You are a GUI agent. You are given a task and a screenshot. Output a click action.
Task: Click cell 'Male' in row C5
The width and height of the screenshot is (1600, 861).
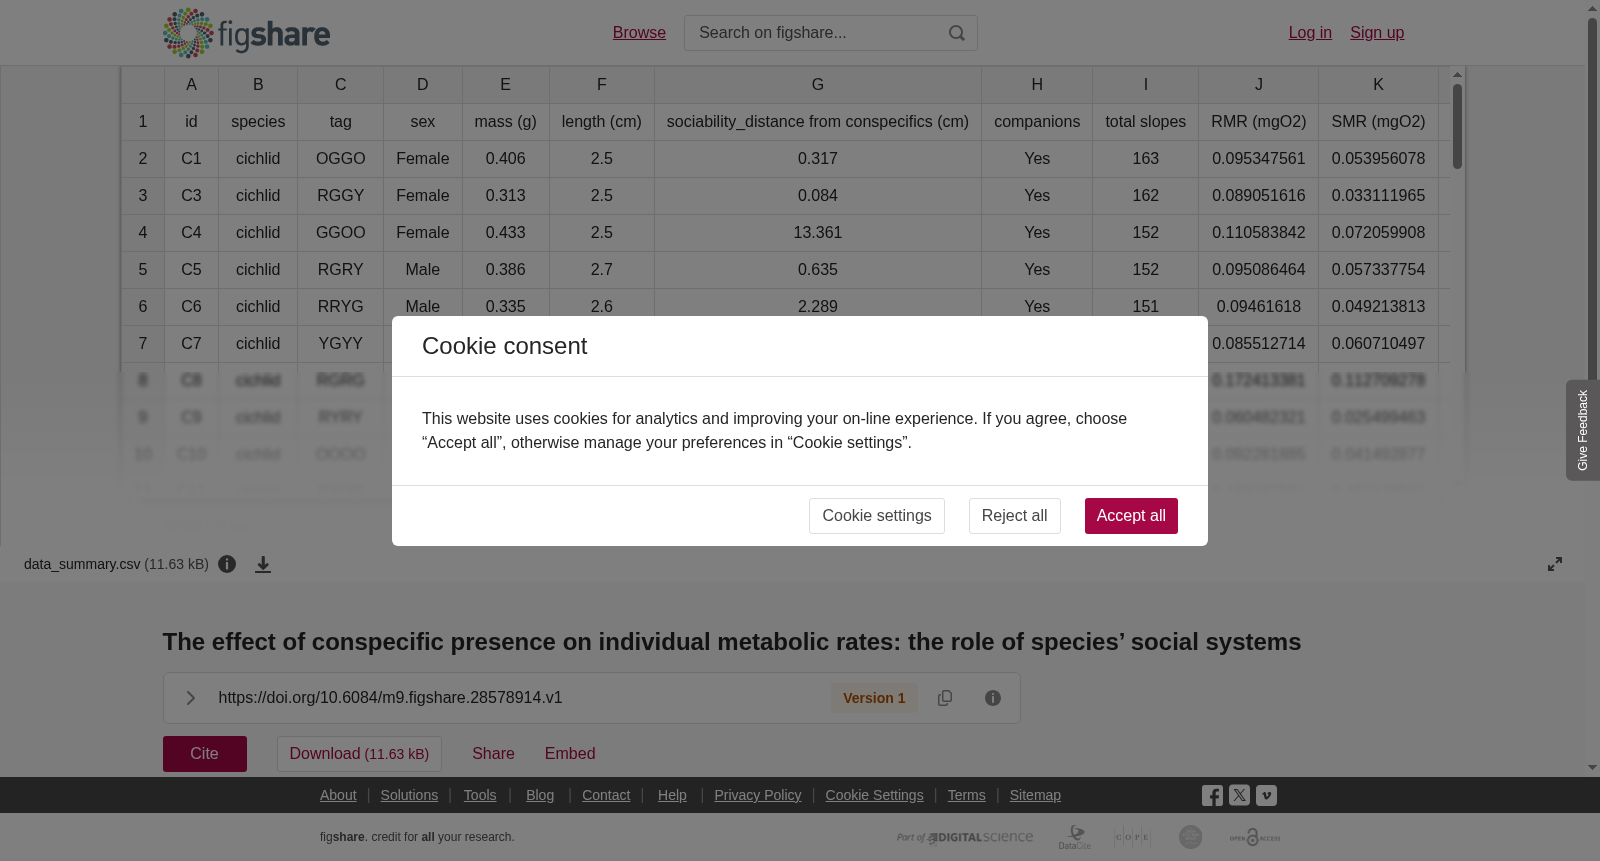(423, 270)
